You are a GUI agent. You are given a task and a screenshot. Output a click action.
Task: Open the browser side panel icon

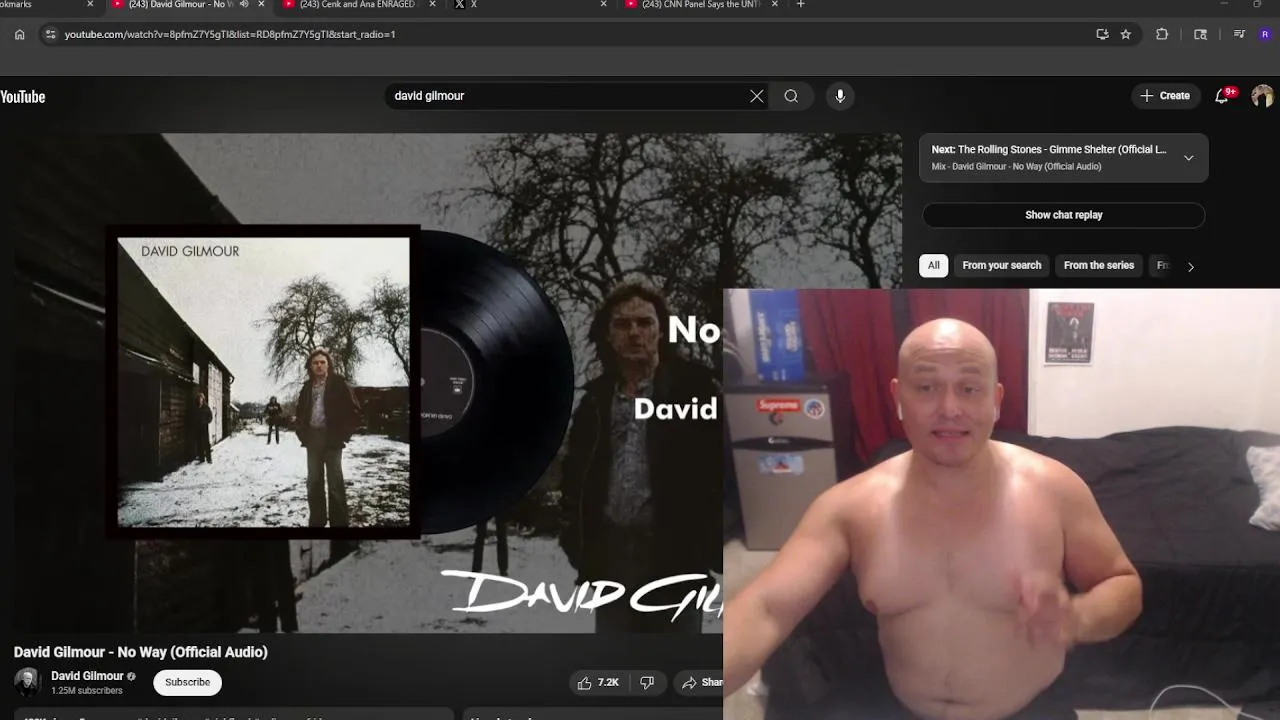[1201, 34]
